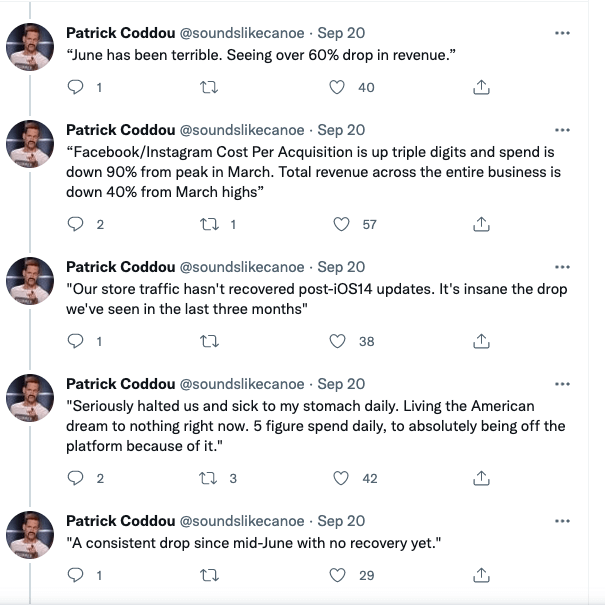Like the tweet about 60% revenue drop
This screenshot has width=605, height=605.
[x=338, y=88]
